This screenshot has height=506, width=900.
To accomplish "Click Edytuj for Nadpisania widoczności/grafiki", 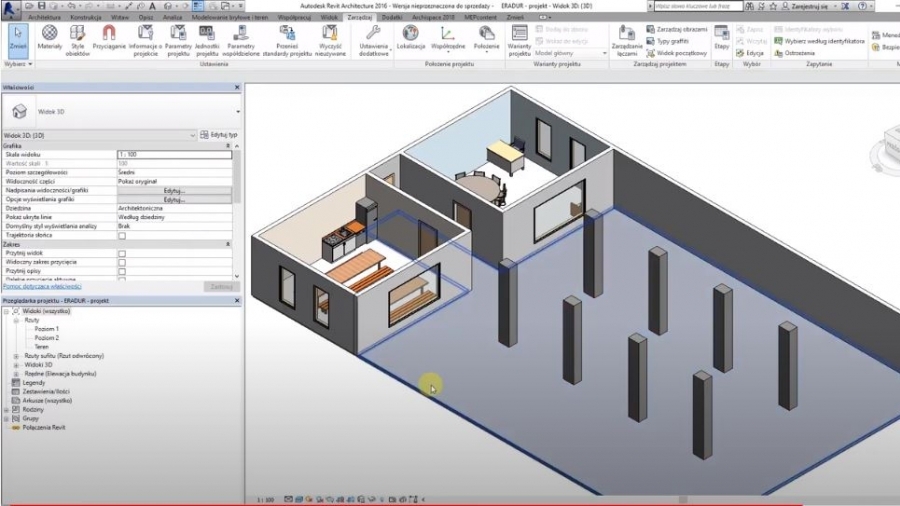I will [x=174, y=190].
